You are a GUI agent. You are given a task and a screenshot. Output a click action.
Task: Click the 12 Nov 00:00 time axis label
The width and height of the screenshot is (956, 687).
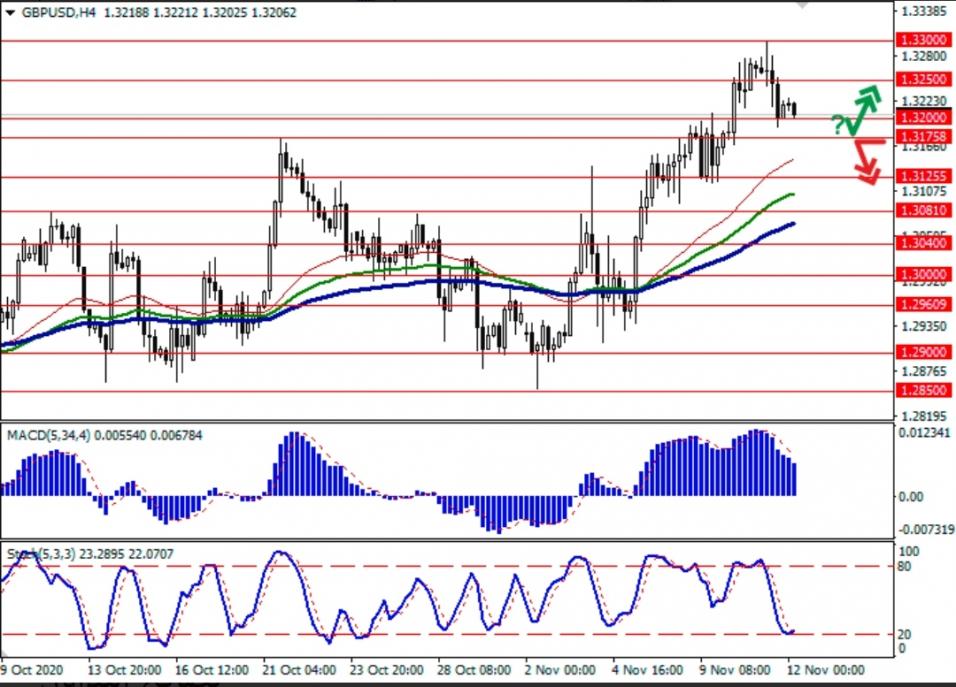[x=827, y=669]
